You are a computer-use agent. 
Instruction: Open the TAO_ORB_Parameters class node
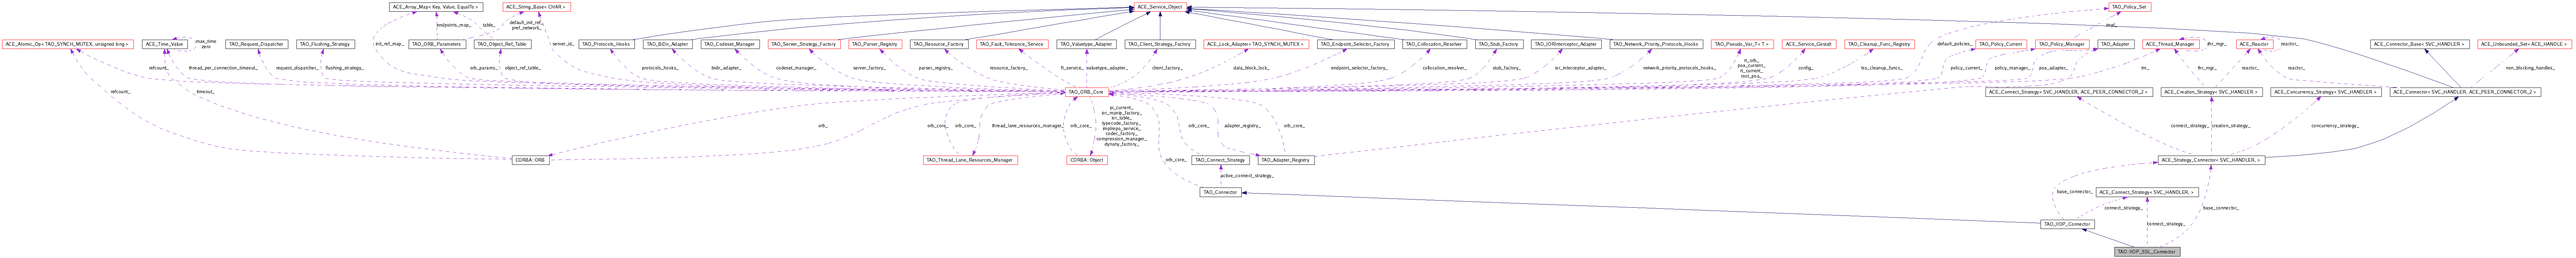[436, 44]
